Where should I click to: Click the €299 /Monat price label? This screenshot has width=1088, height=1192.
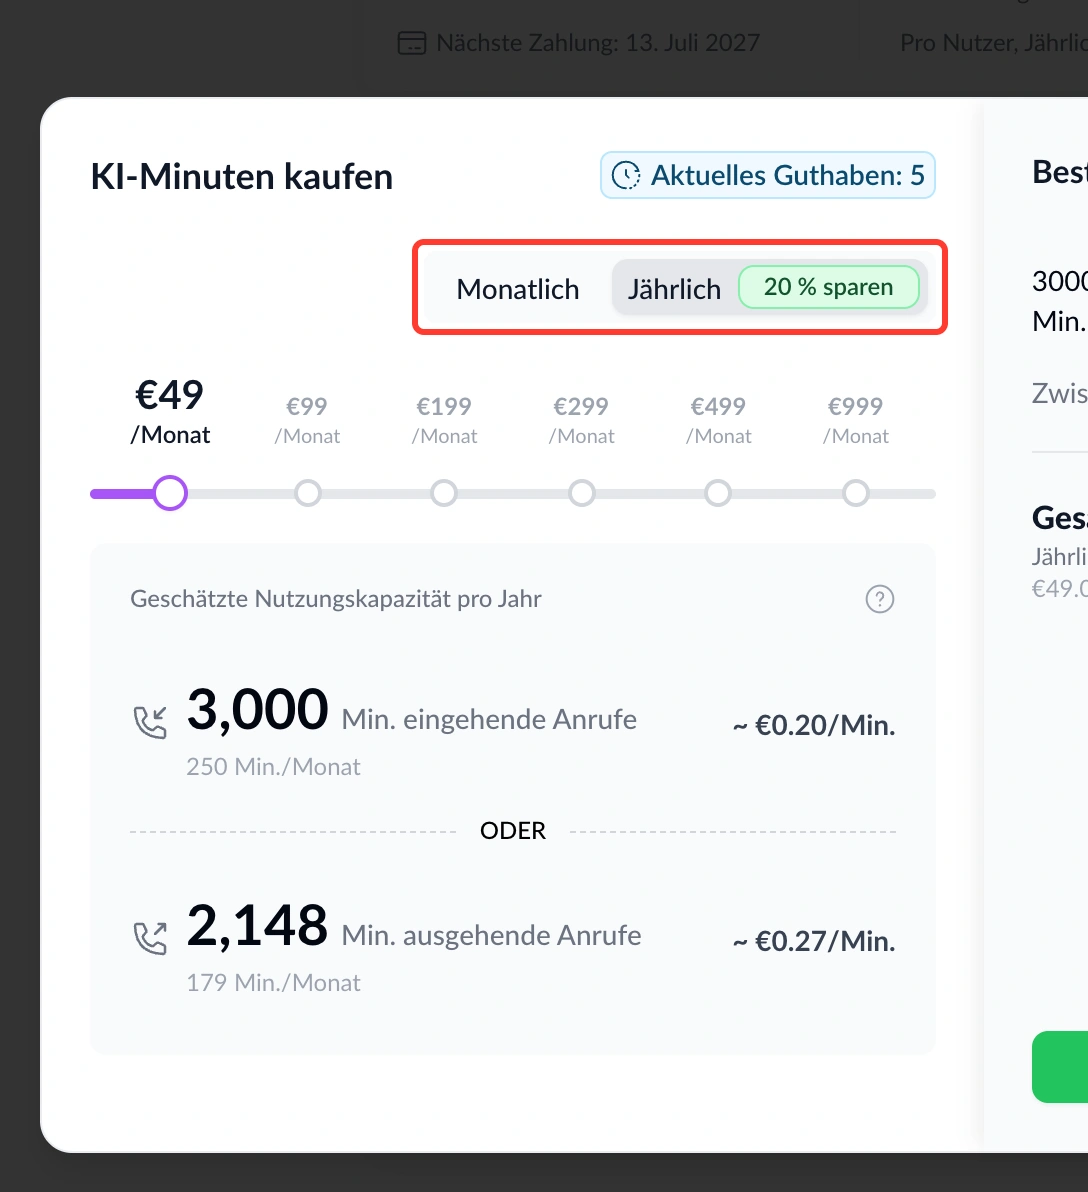coord(582,420)
